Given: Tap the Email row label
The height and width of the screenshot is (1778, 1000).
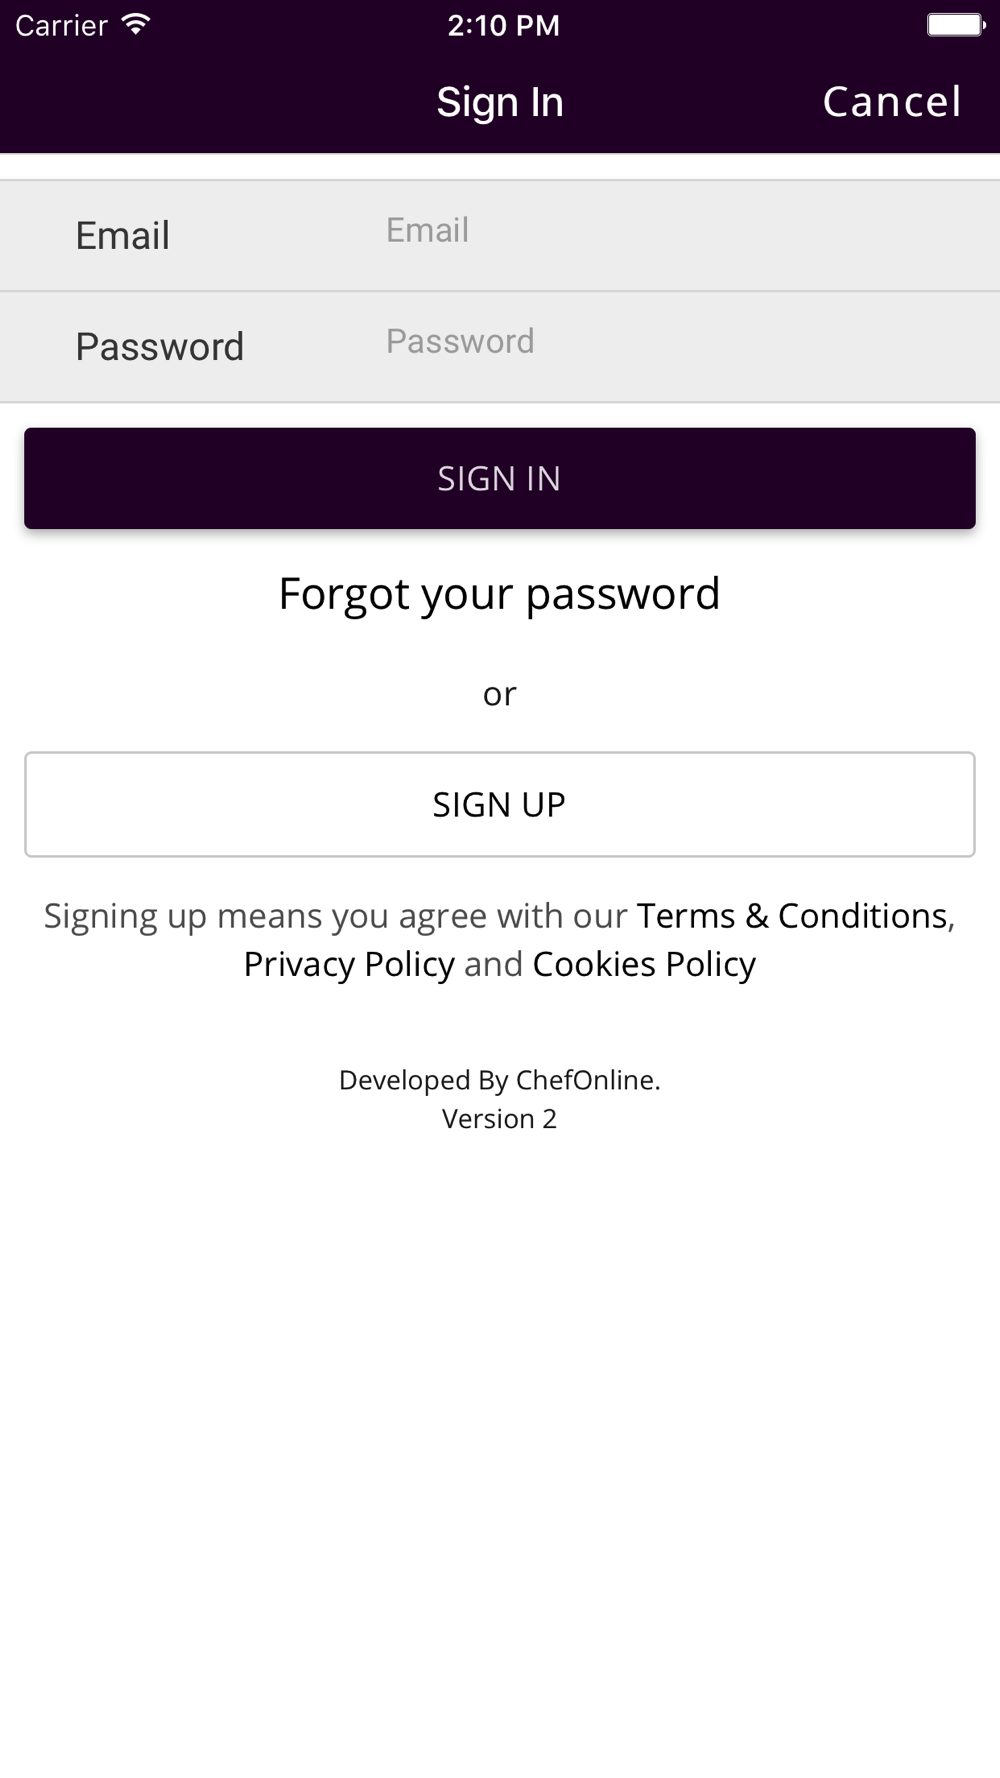Looking at the screenshot, I should [x=123, y=236].
